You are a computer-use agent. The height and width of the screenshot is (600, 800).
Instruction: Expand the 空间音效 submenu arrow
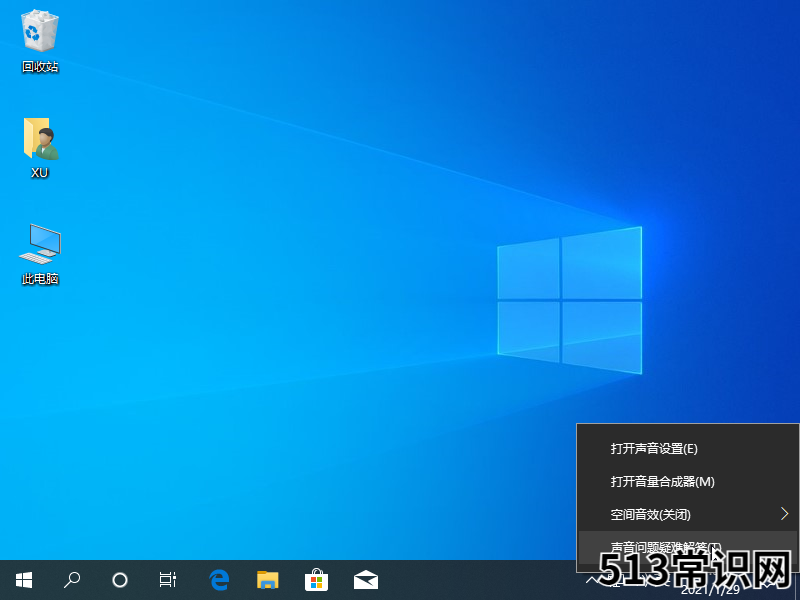click(x=784, y=514)
